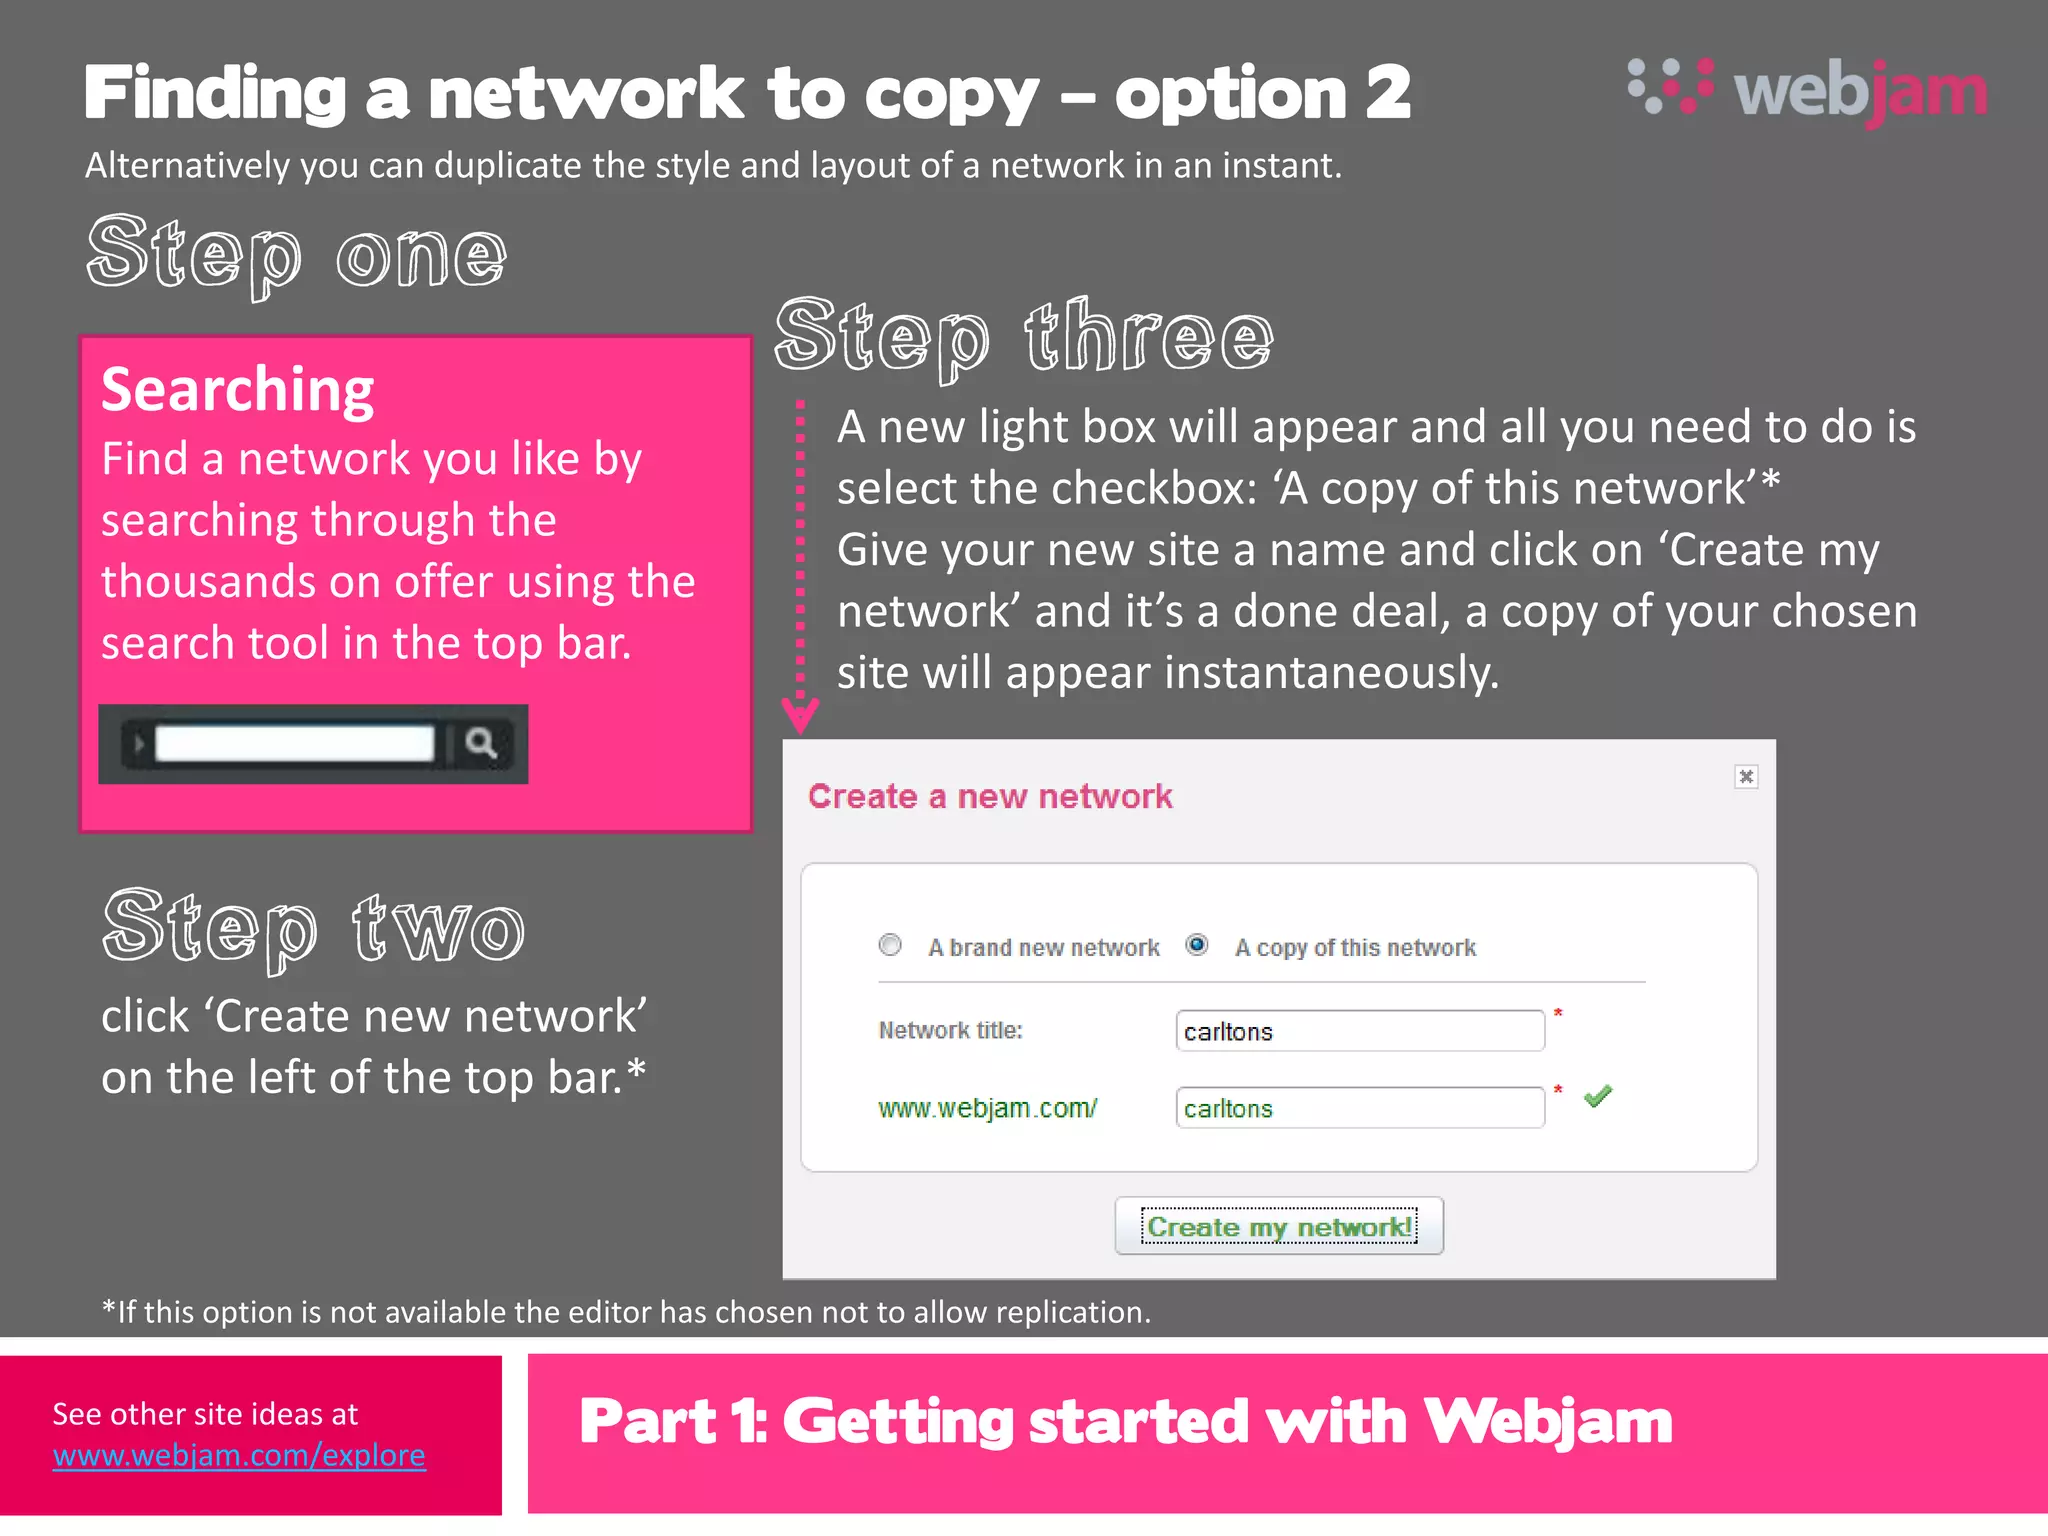Click the green checkmark availability icon
This screenshot has width=2048, height=1536.
[1598, 1096]
